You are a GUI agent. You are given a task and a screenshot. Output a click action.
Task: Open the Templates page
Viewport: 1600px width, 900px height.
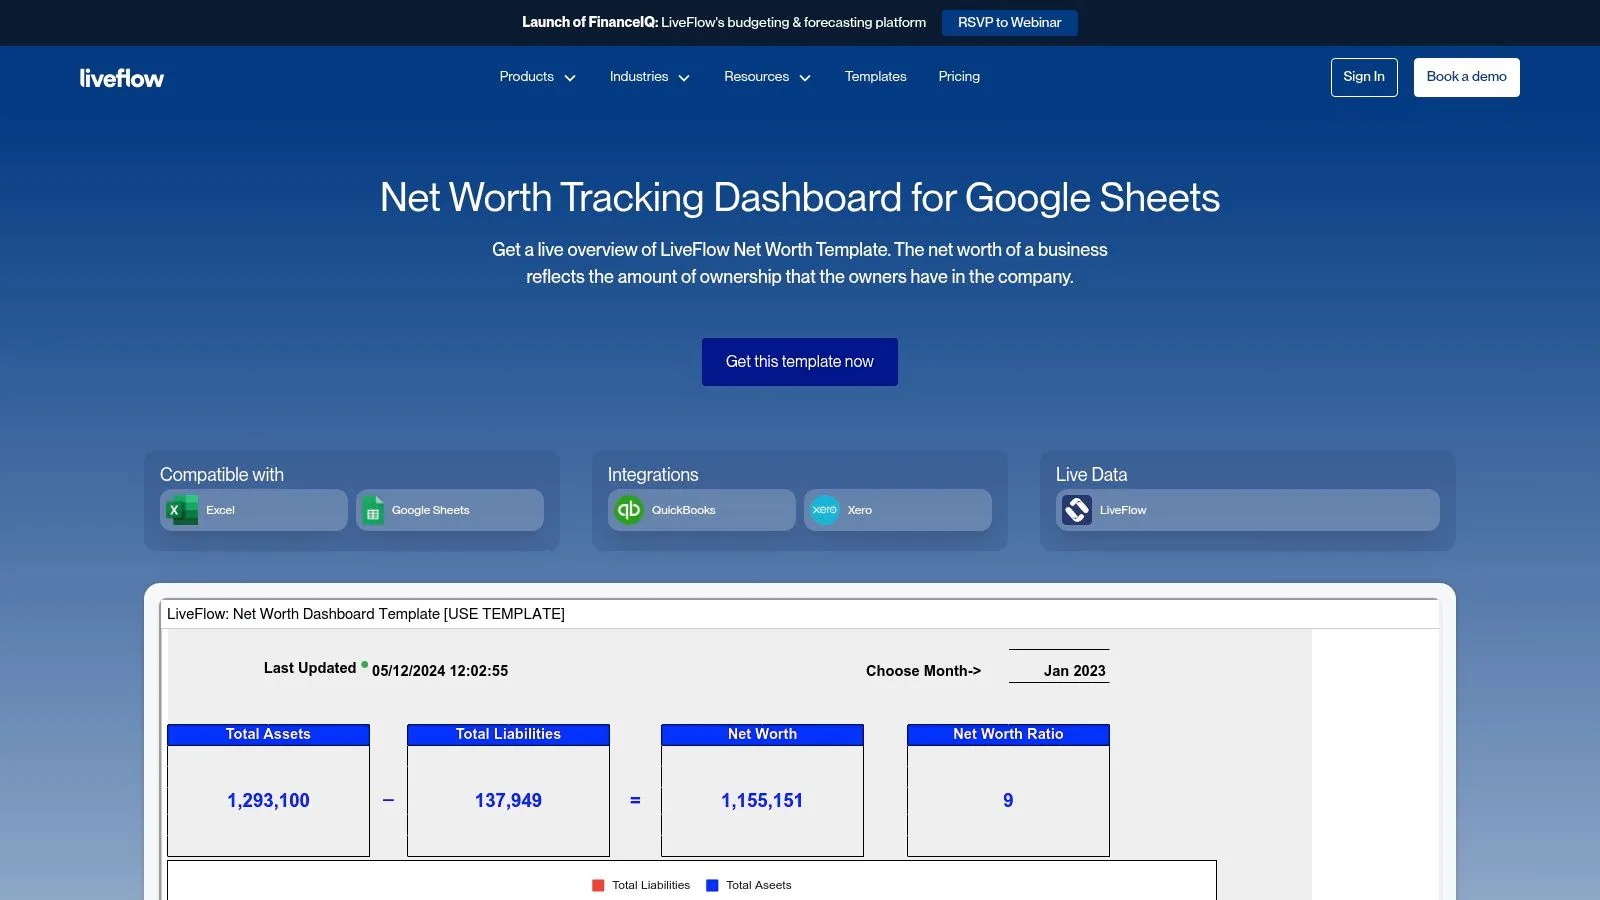click(875, 77)
